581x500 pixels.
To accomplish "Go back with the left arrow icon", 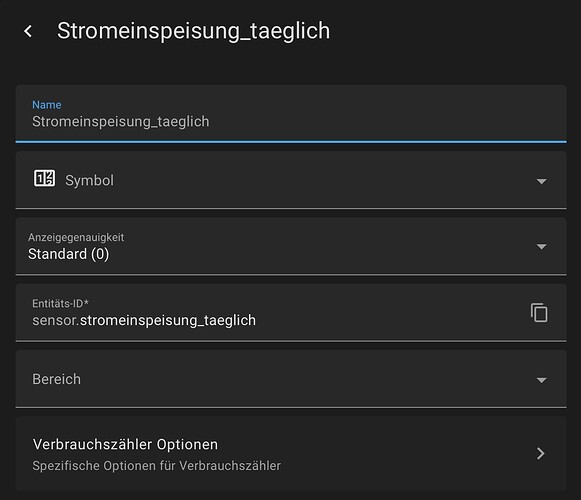I will tap(28, 31).
